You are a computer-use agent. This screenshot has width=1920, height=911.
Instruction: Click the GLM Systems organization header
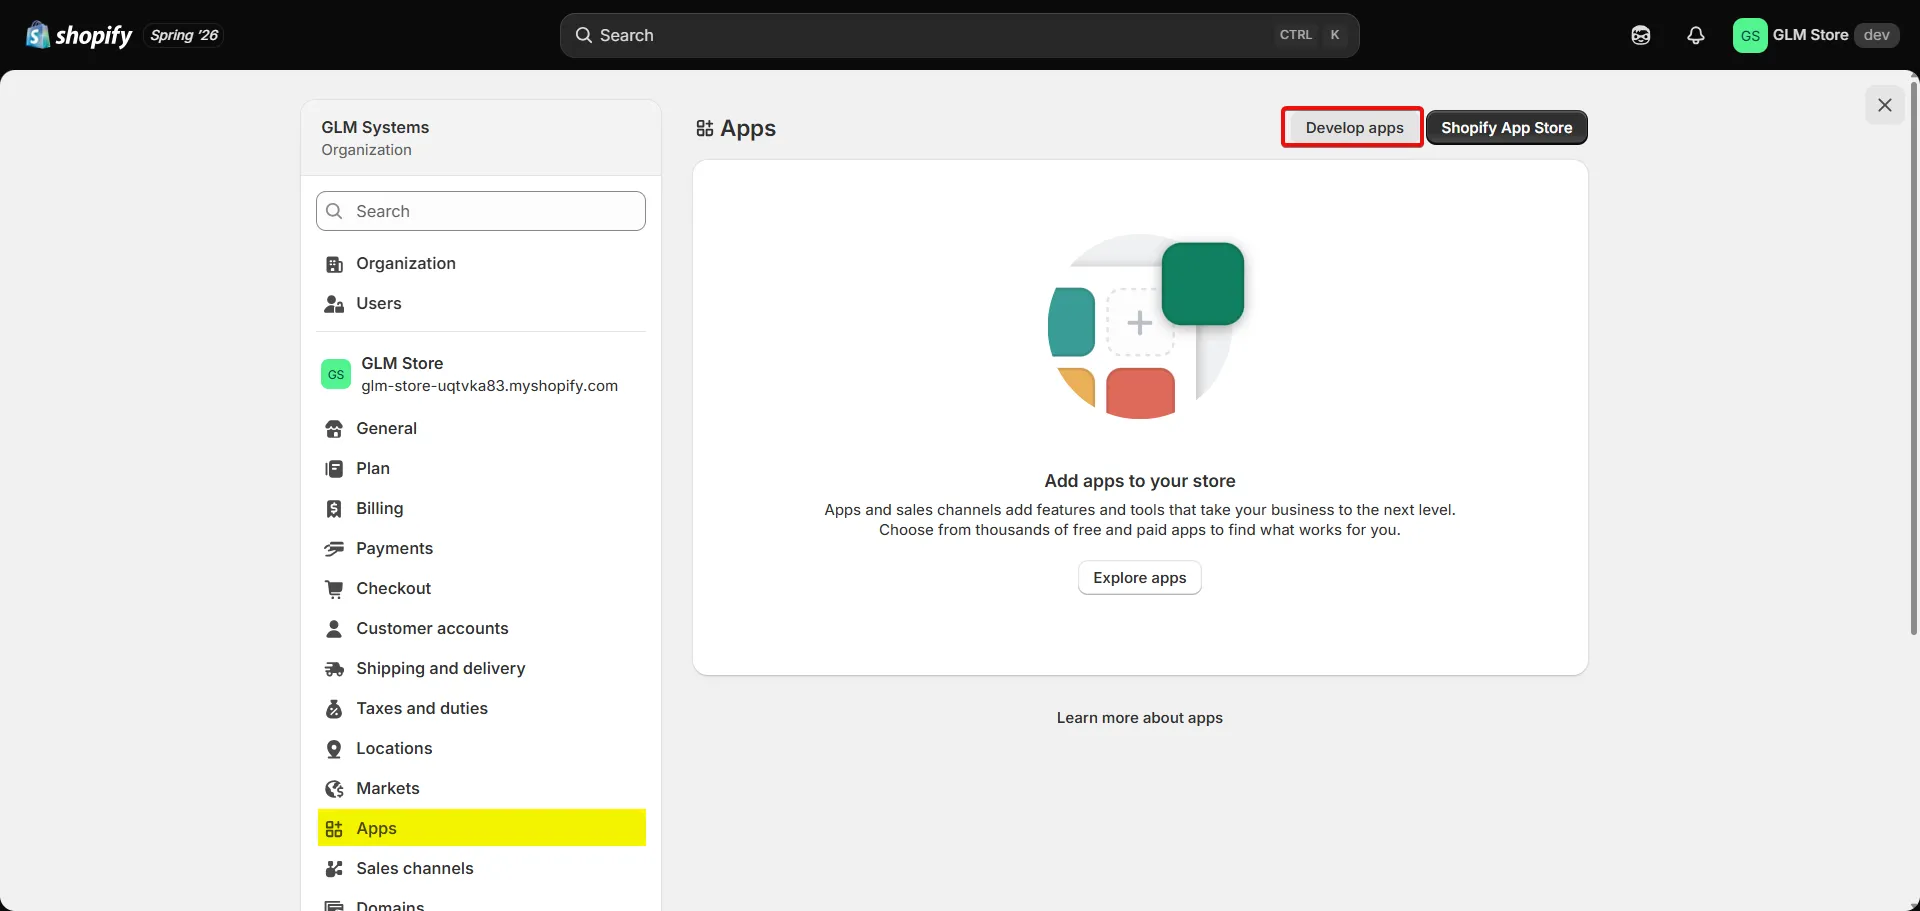pos(481,138)
